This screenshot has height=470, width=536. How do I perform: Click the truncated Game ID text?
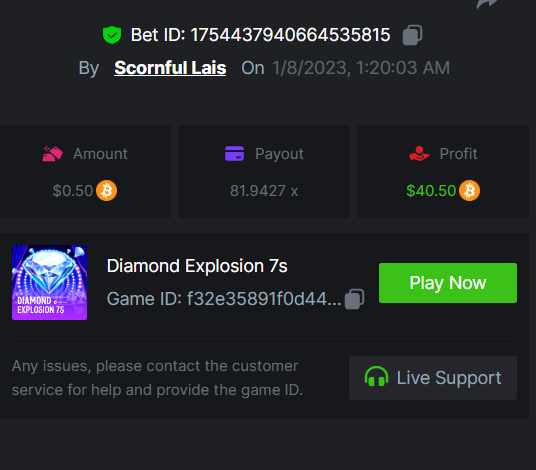[x=264, y=299]
